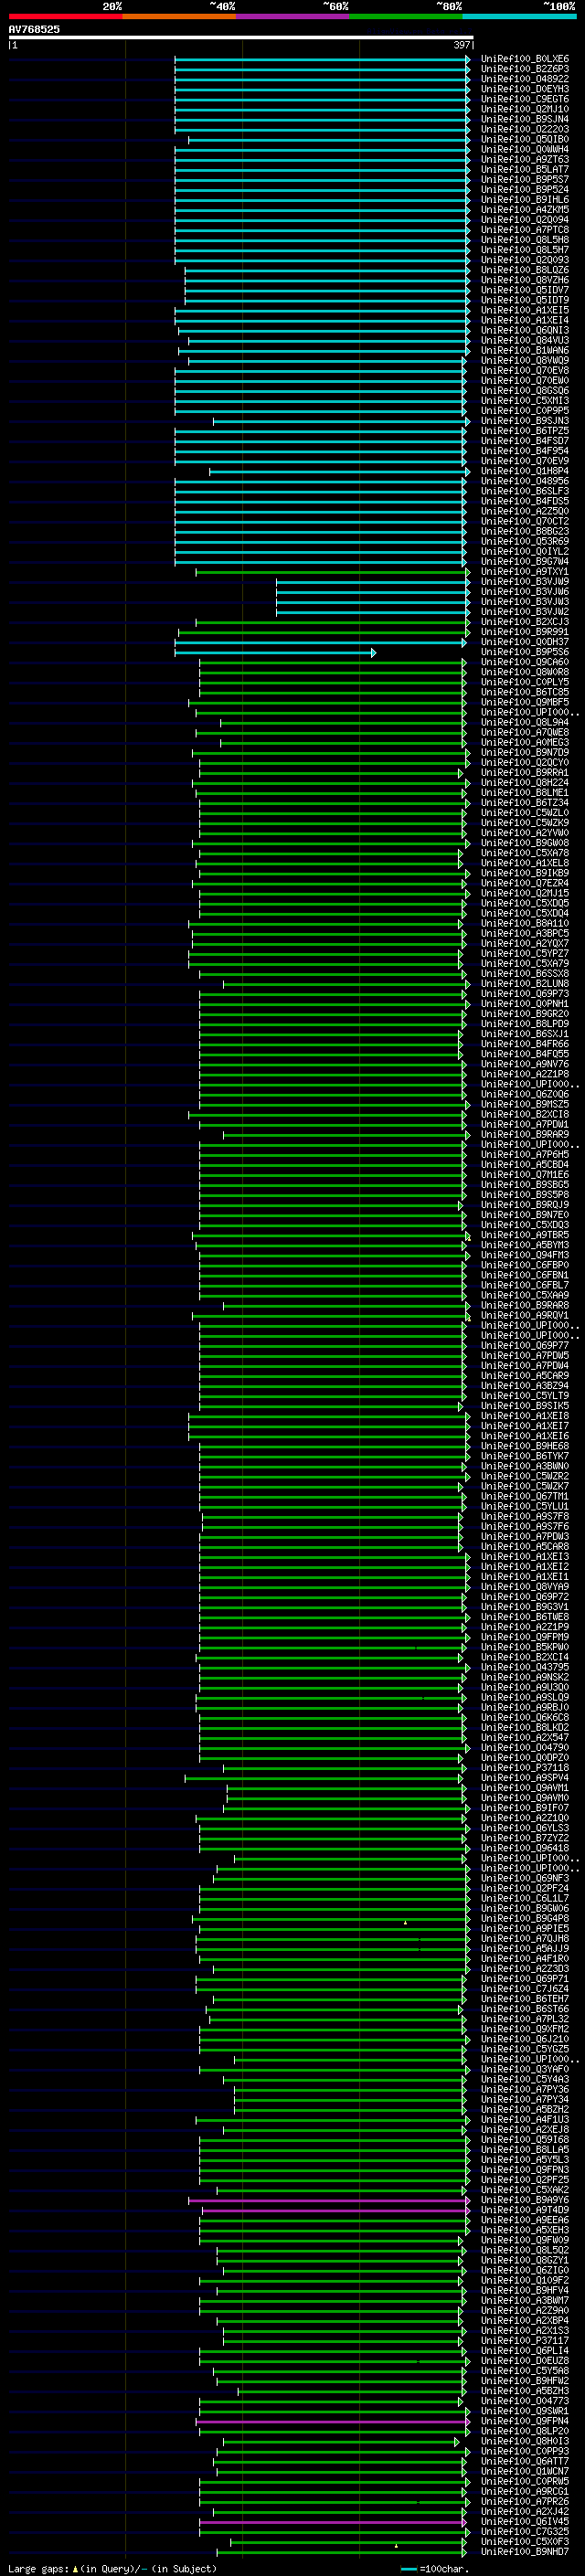The height and width of the screenshot is (2576, 585).
Task: Select the UniRef100_A1XEI5 label
Action: (525, 310)
